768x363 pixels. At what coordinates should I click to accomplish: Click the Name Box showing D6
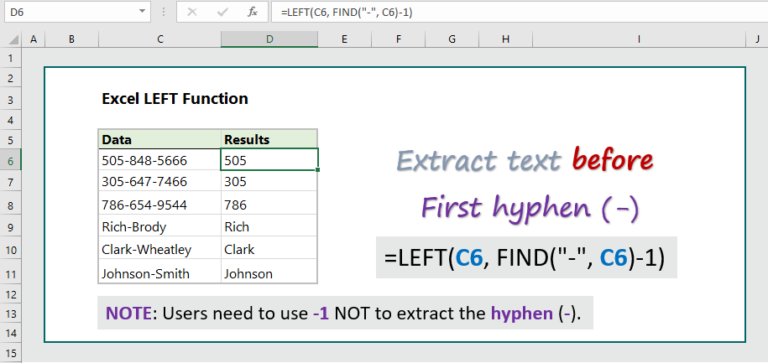(x=72, y=12)
